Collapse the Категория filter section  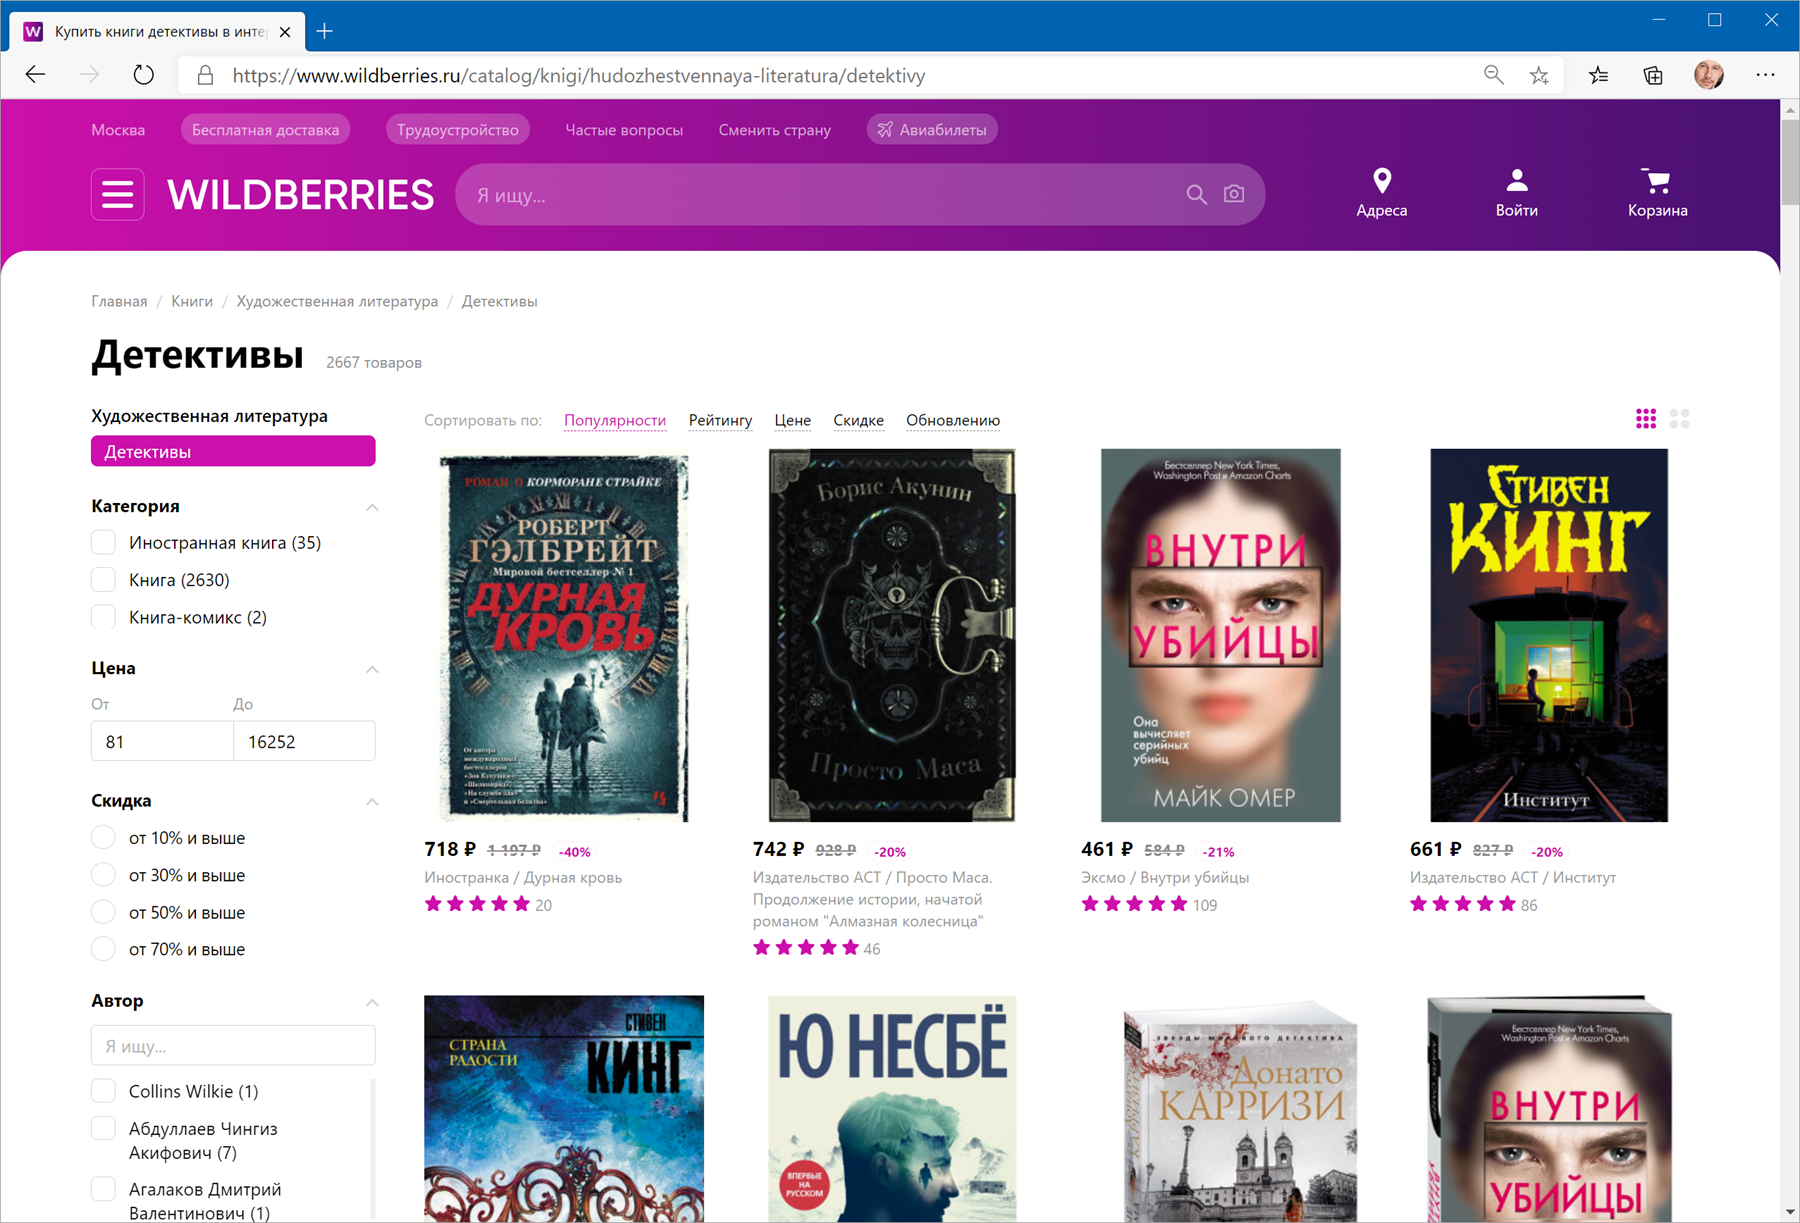(x=372, y=507)
